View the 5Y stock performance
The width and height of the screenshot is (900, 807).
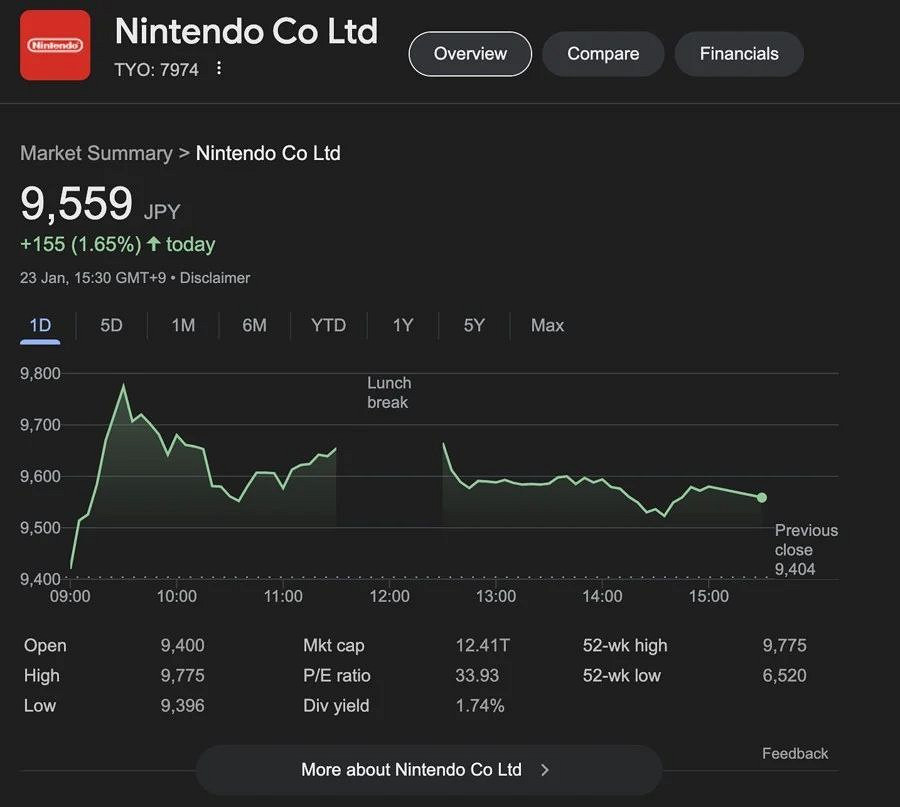(473, 325)
